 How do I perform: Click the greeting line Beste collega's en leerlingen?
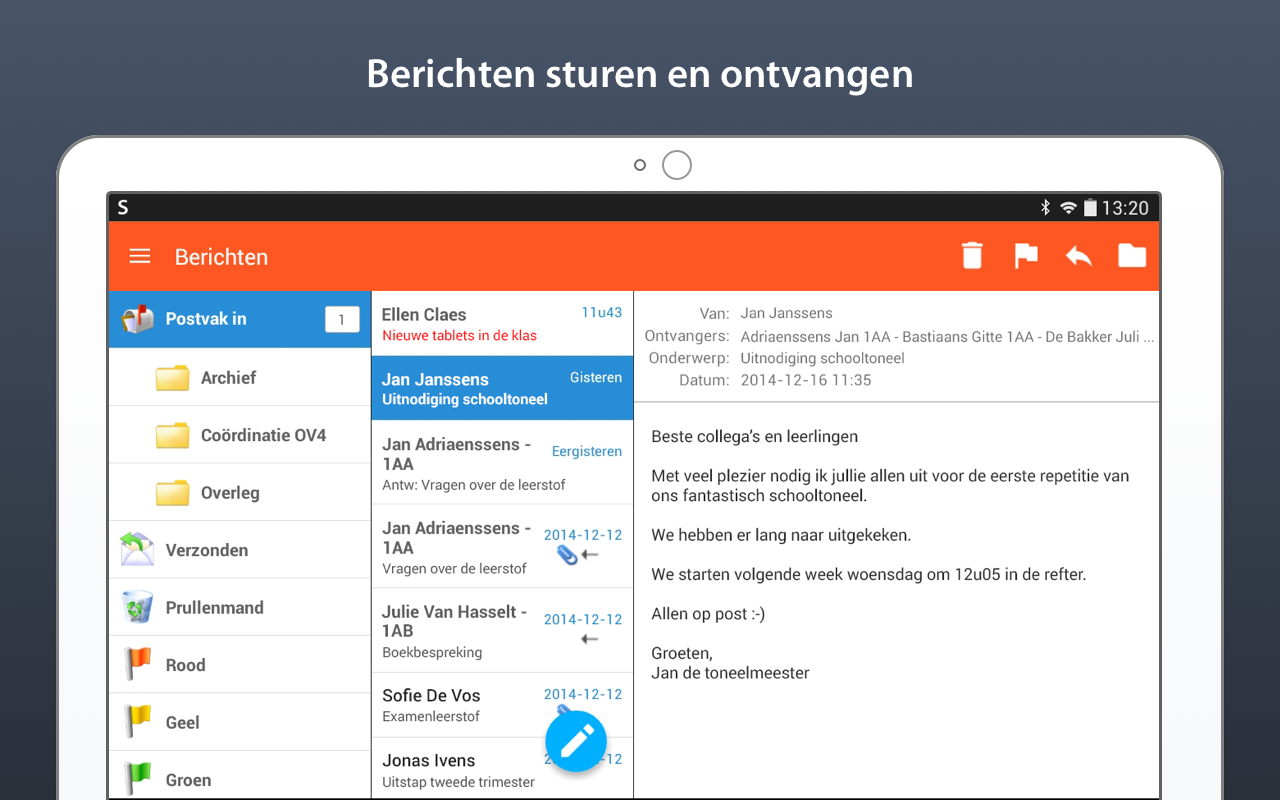[x=755, y=437]
